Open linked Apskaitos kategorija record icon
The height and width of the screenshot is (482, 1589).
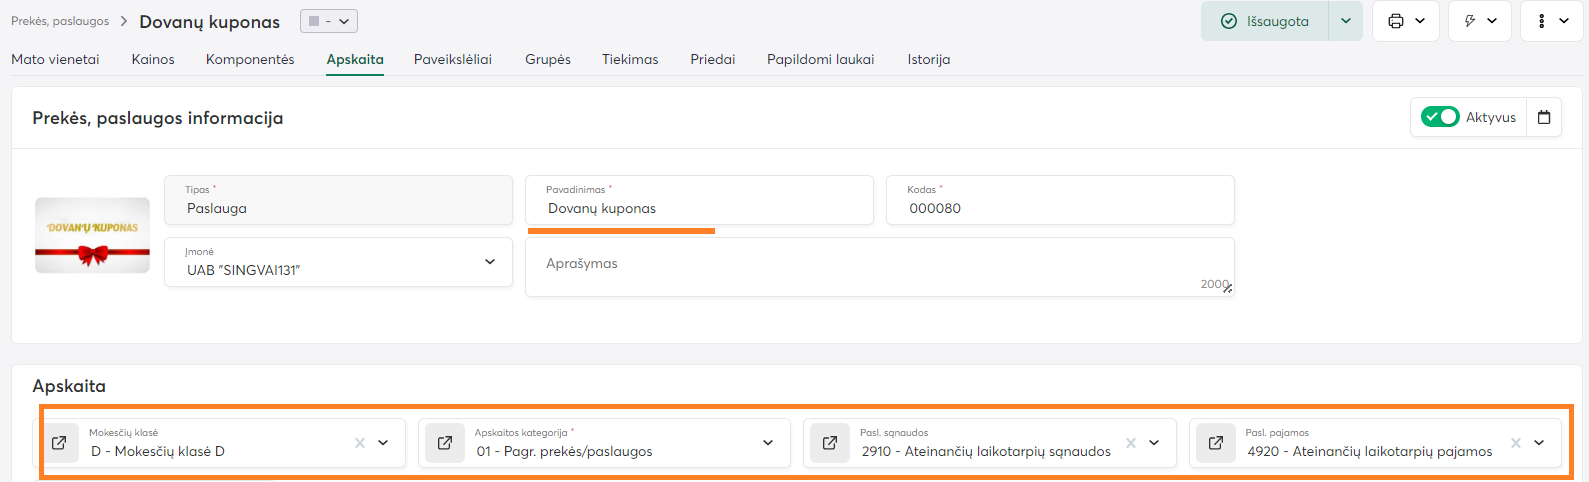445,443
